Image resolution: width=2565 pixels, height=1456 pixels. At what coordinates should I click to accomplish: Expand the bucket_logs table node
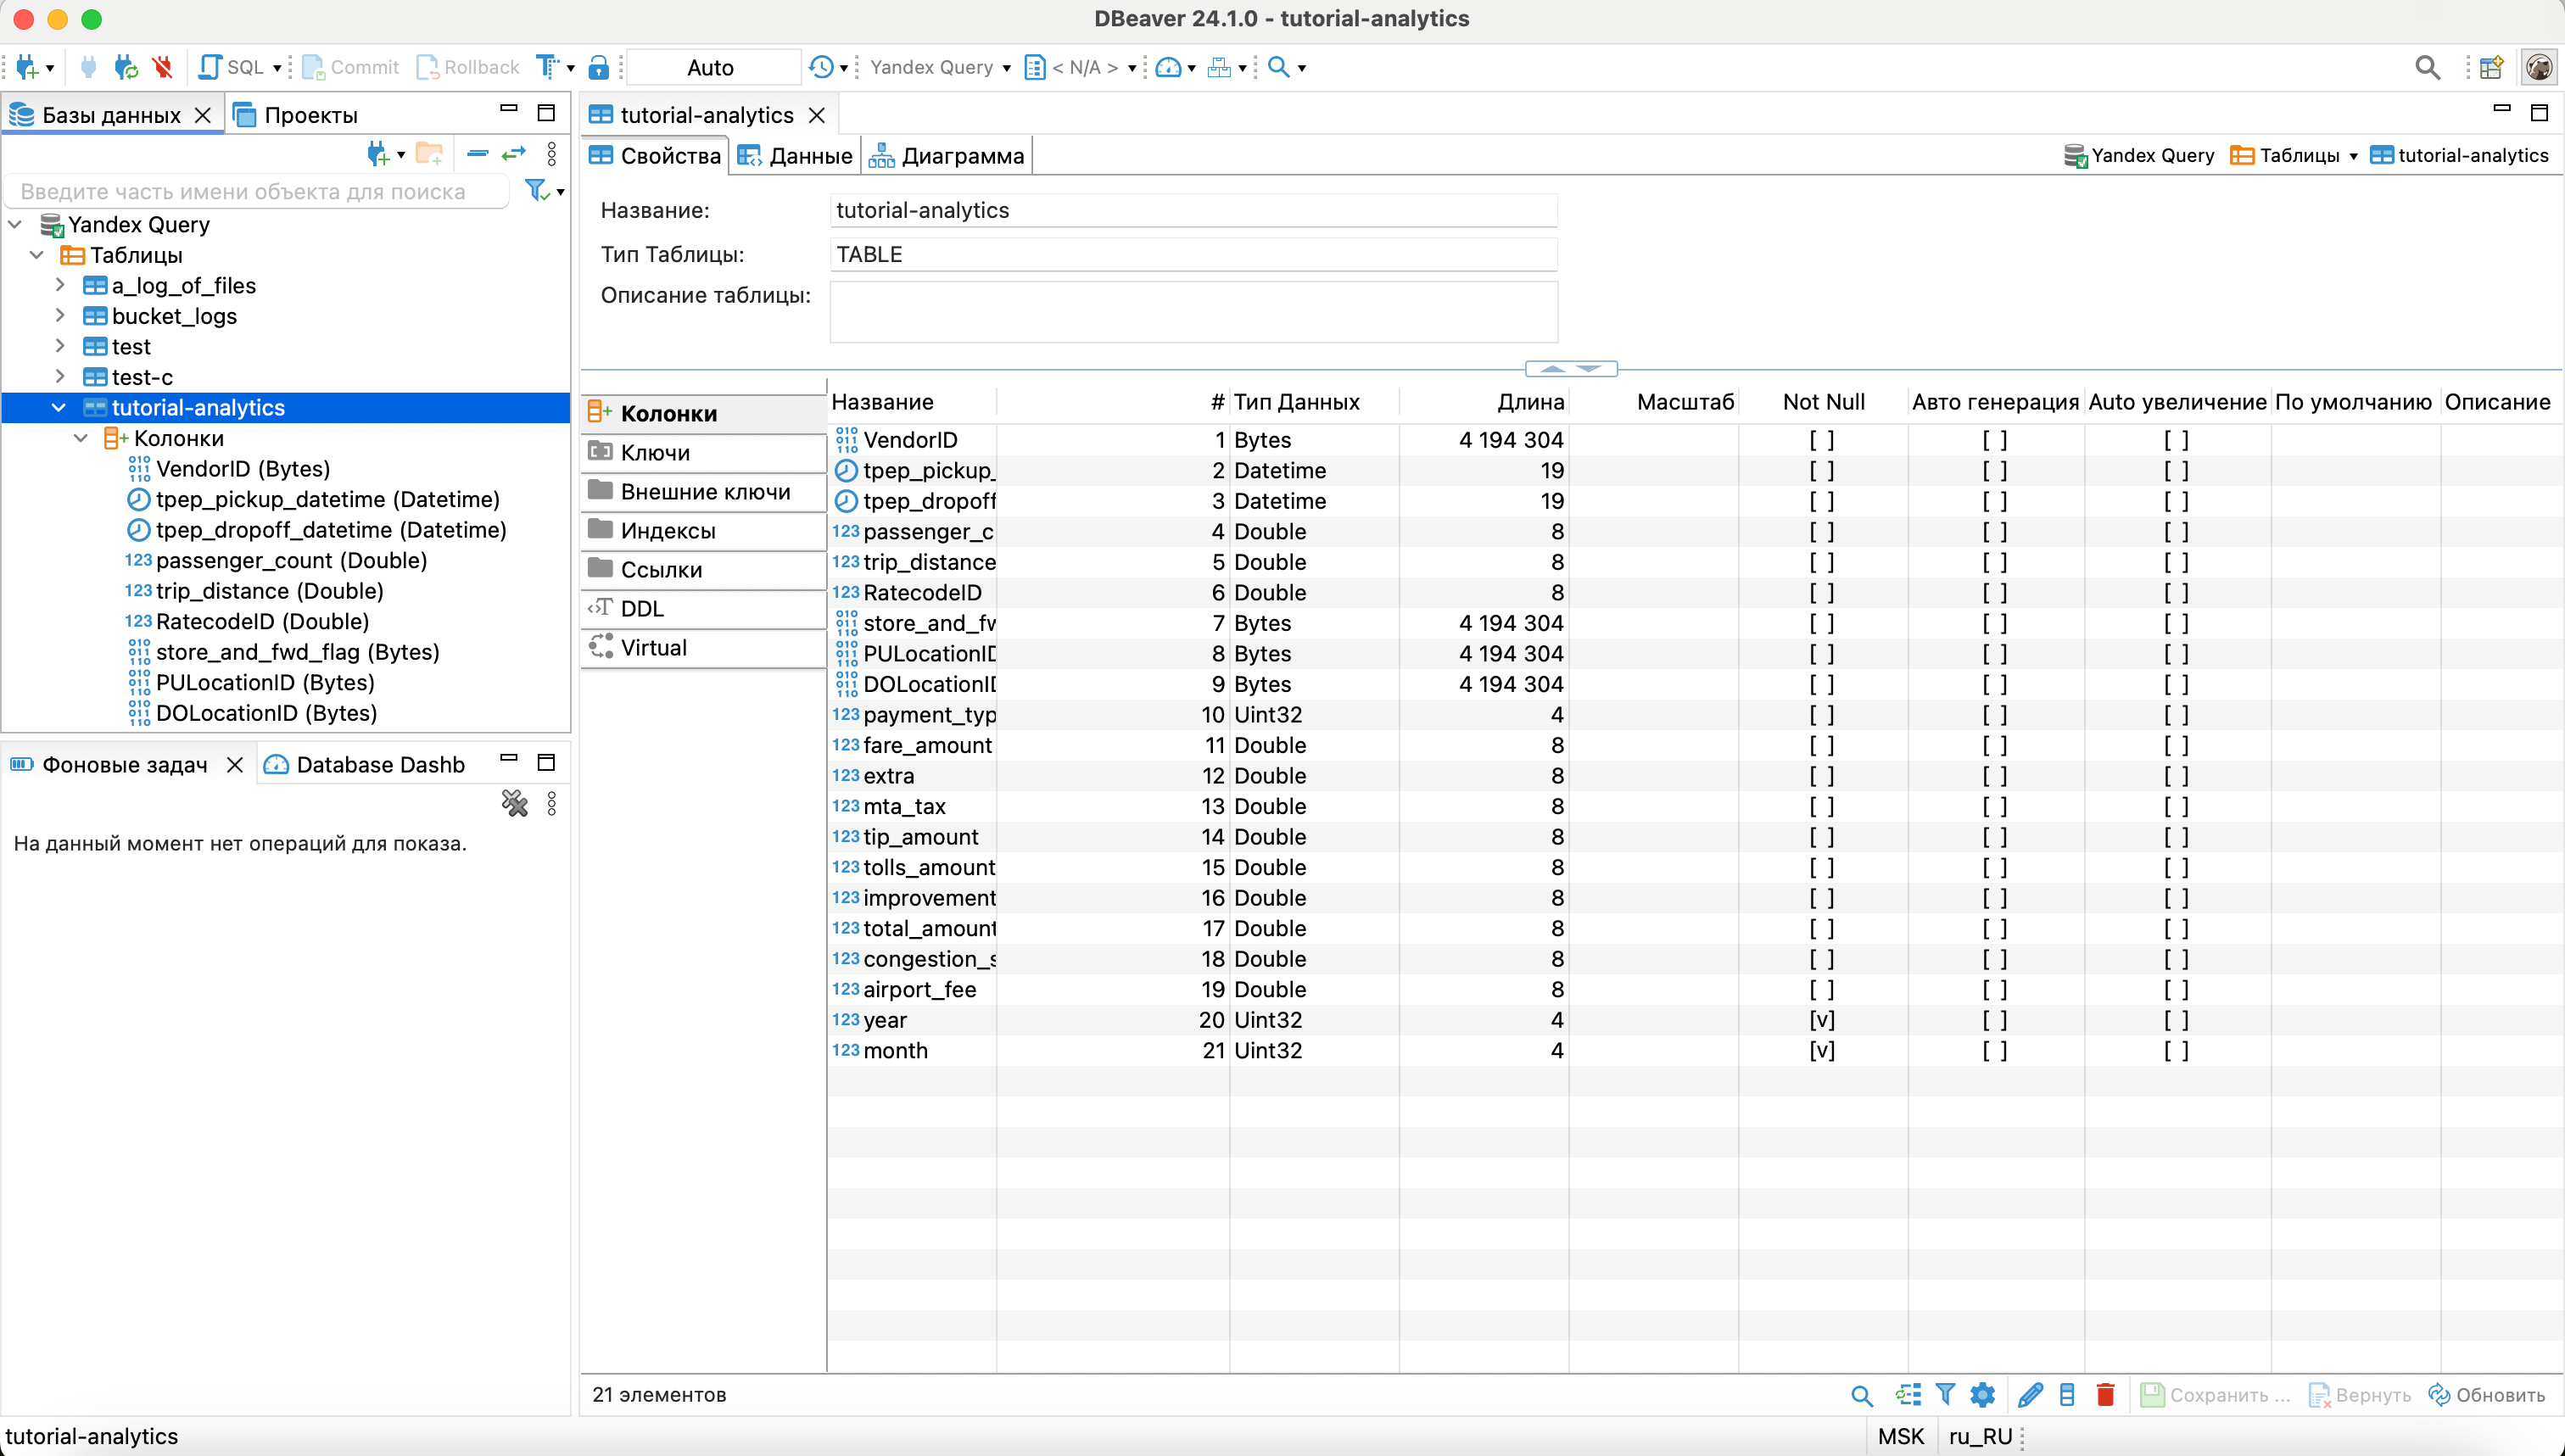[60, 316]
